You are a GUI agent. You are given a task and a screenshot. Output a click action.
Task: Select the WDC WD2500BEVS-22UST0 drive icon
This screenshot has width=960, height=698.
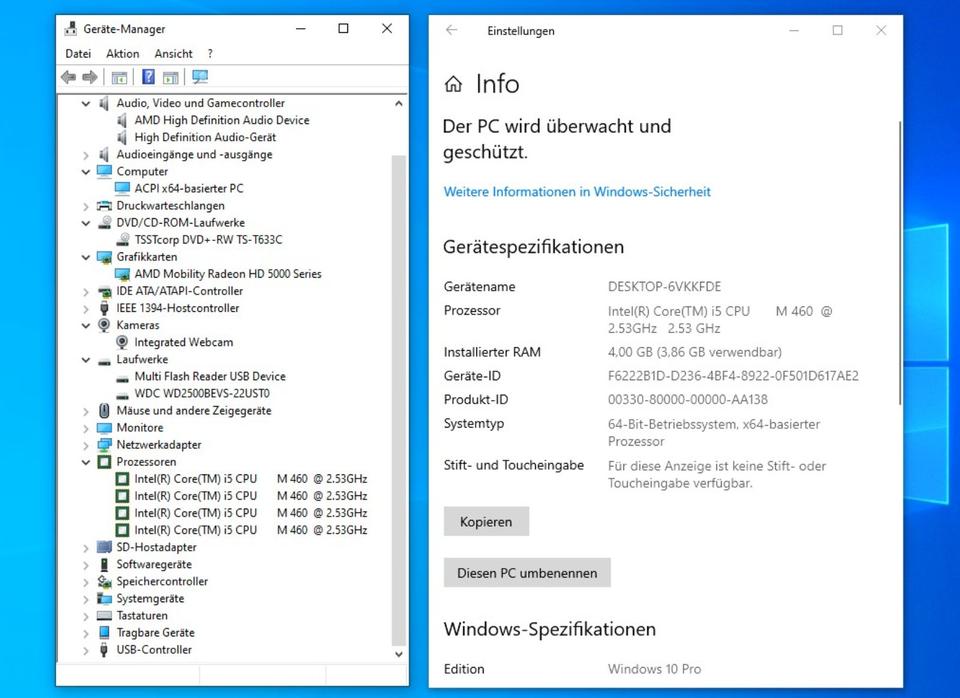[x=122, y=394]
